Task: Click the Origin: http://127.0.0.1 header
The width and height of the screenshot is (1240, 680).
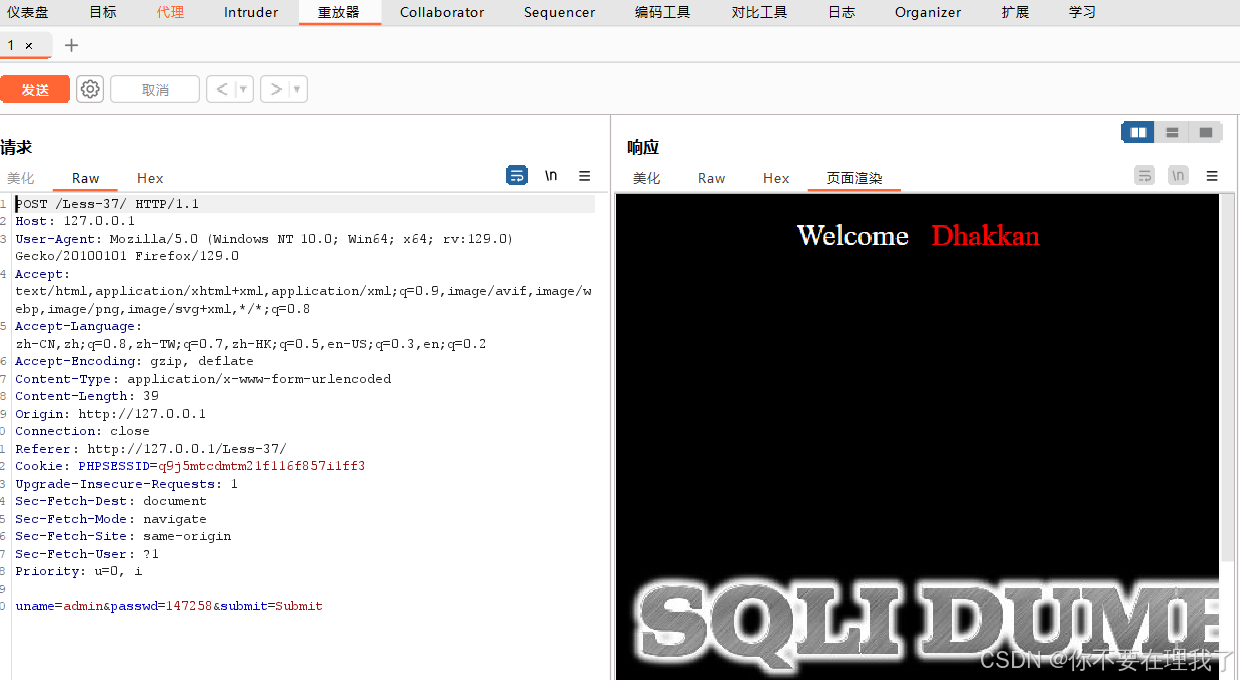Action: [x=110, y=414]
